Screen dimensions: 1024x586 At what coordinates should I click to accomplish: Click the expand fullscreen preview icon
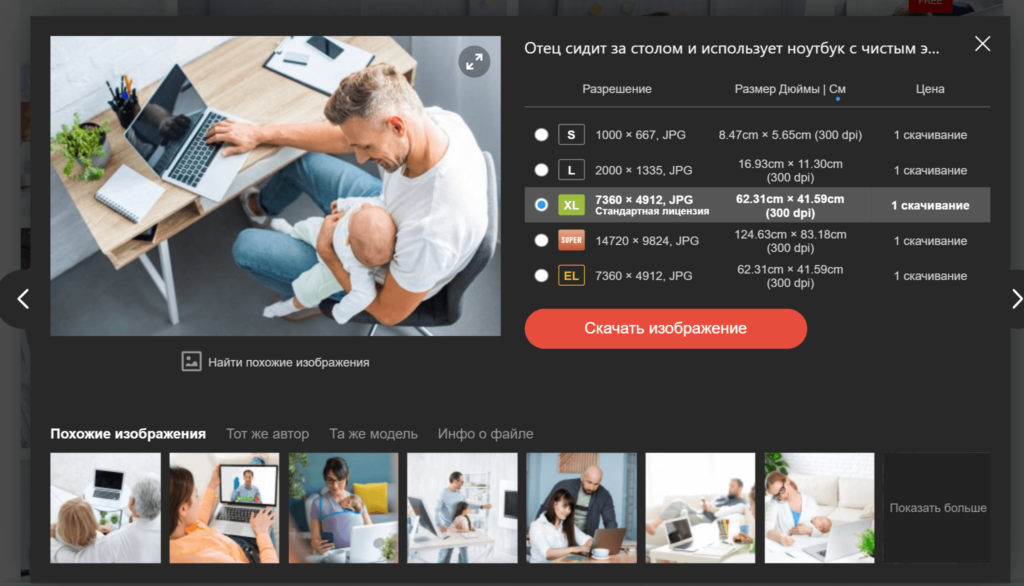474,61
